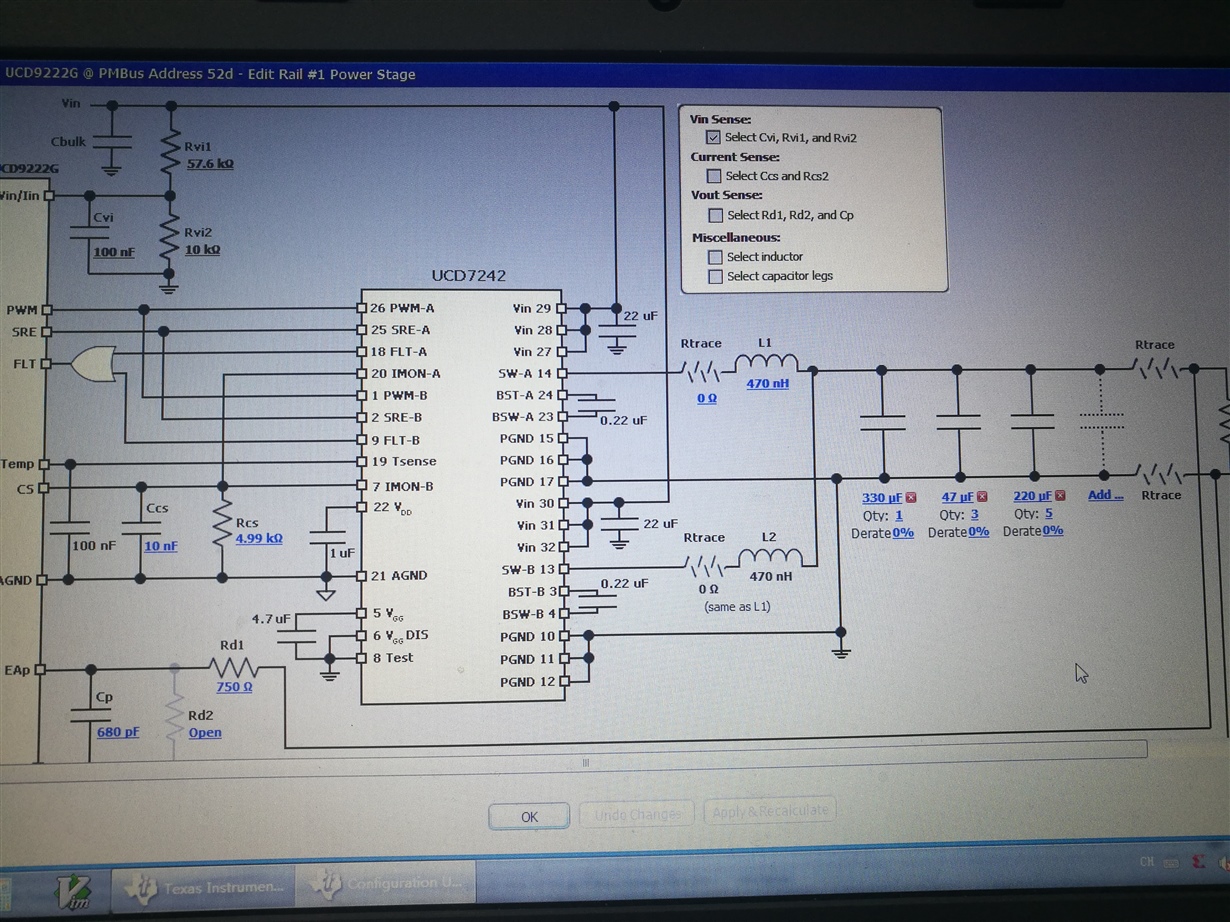Screen dimensions: 1230x922
Task: Edit the 47 µF capacitor value
Action: tap(958, 497)
